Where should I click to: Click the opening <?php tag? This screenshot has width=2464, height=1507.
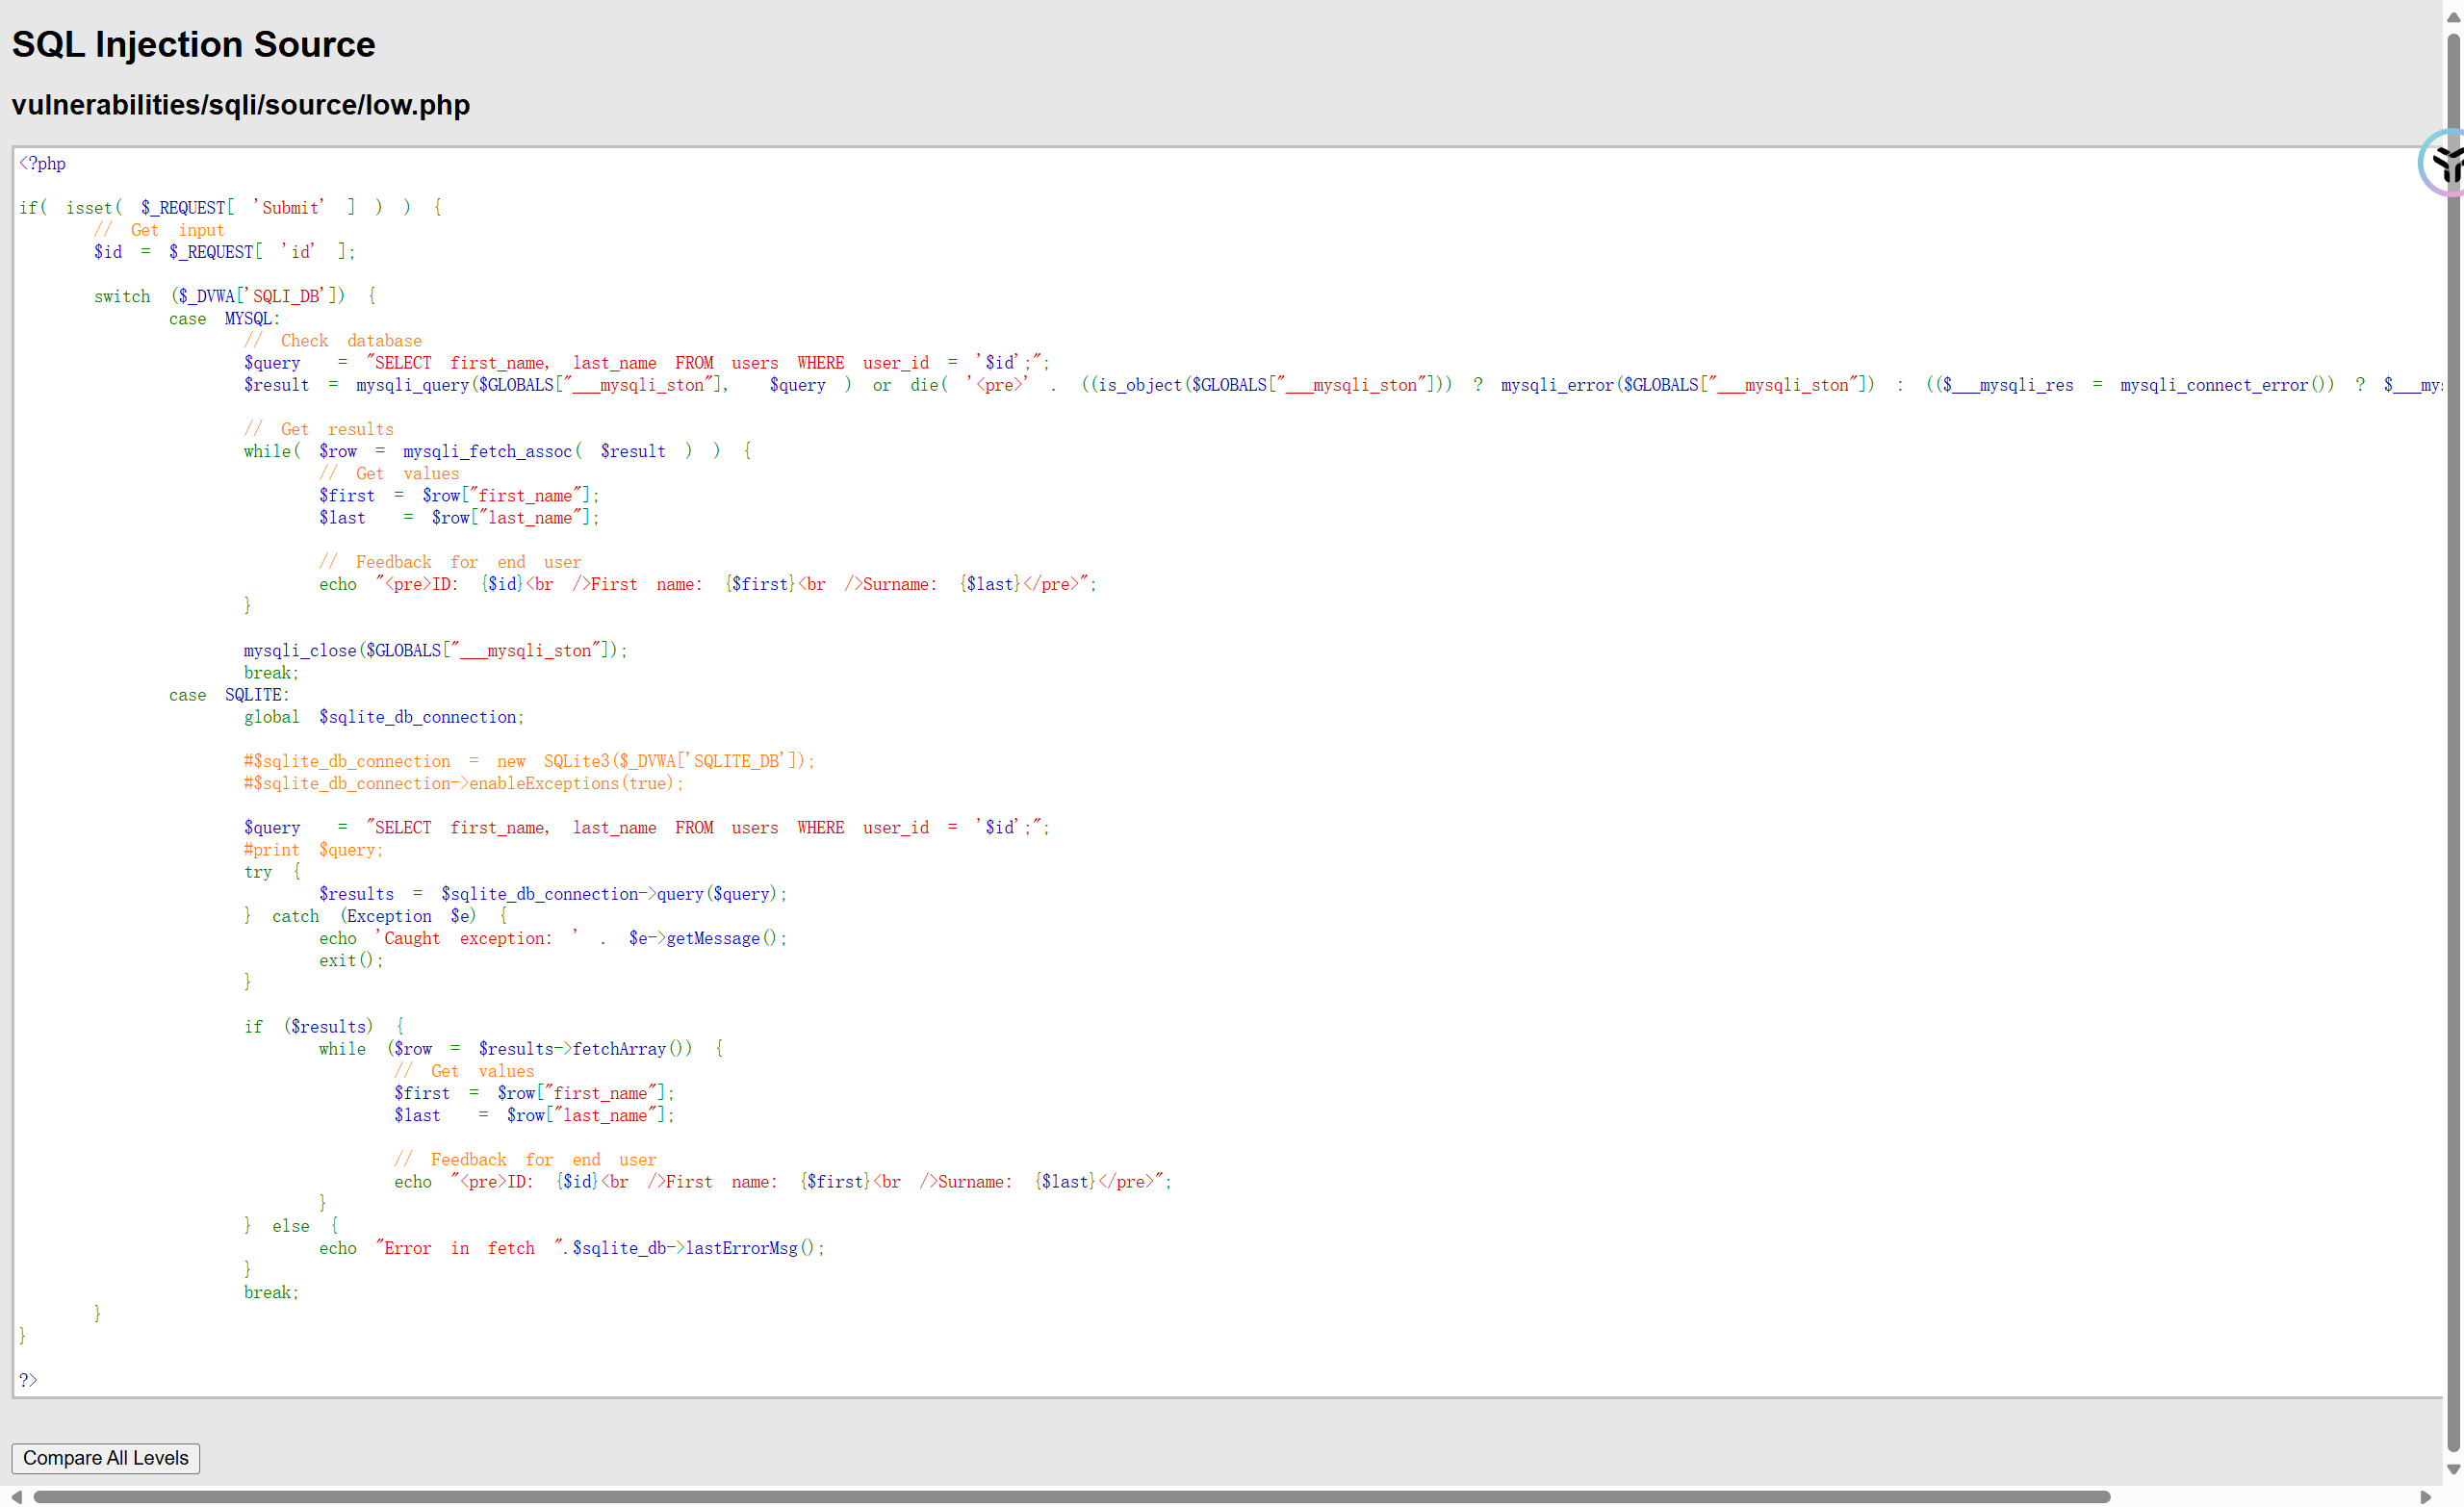pyautogui.click(x=43, y=163)
